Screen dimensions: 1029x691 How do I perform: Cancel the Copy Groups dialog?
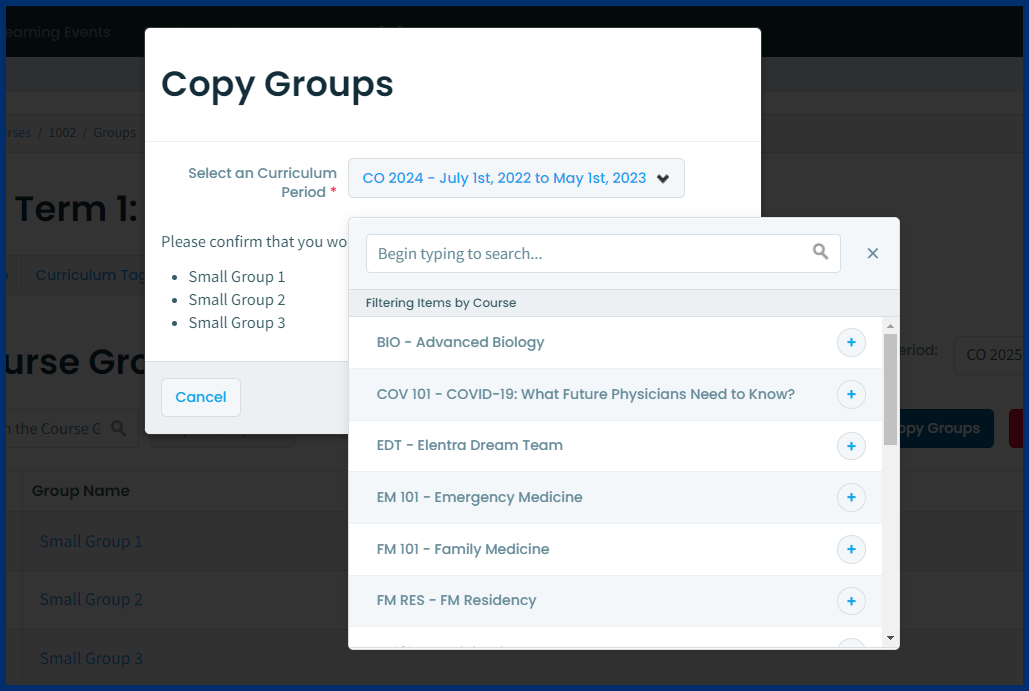[x=201, y=397]
